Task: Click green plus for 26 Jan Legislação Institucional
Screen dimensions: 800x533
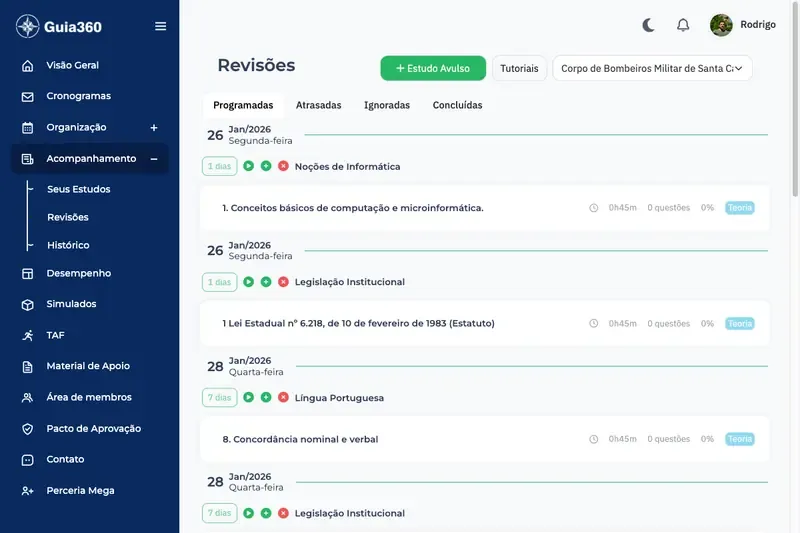Action: [x=266, y=282]
